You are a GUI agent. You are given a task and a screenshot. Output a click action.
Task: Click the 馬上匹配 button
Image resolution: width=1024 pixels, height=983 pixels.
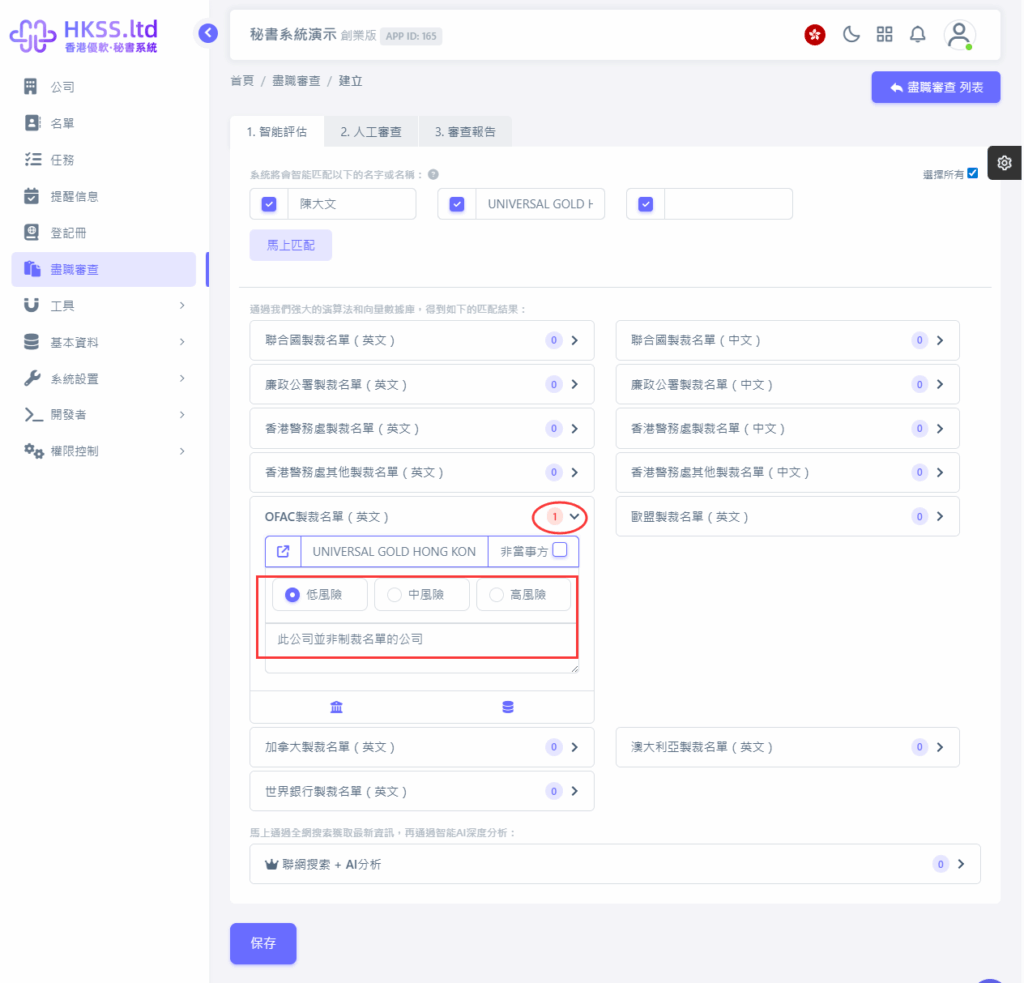[290, 245]
